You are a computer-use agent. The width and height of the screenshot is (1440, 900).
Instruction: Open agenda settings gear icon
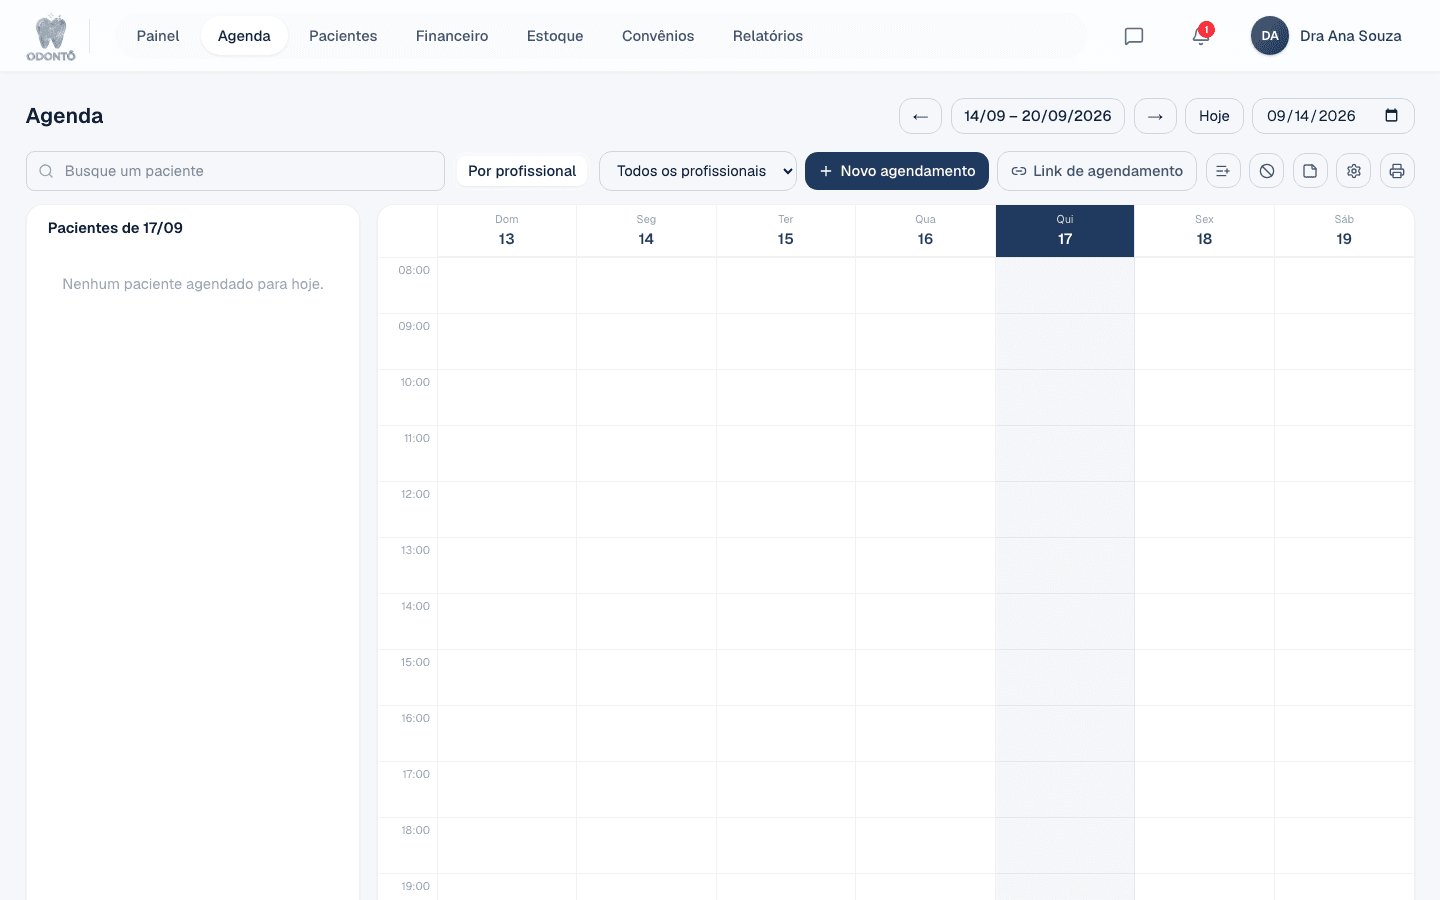point(1354,171)
